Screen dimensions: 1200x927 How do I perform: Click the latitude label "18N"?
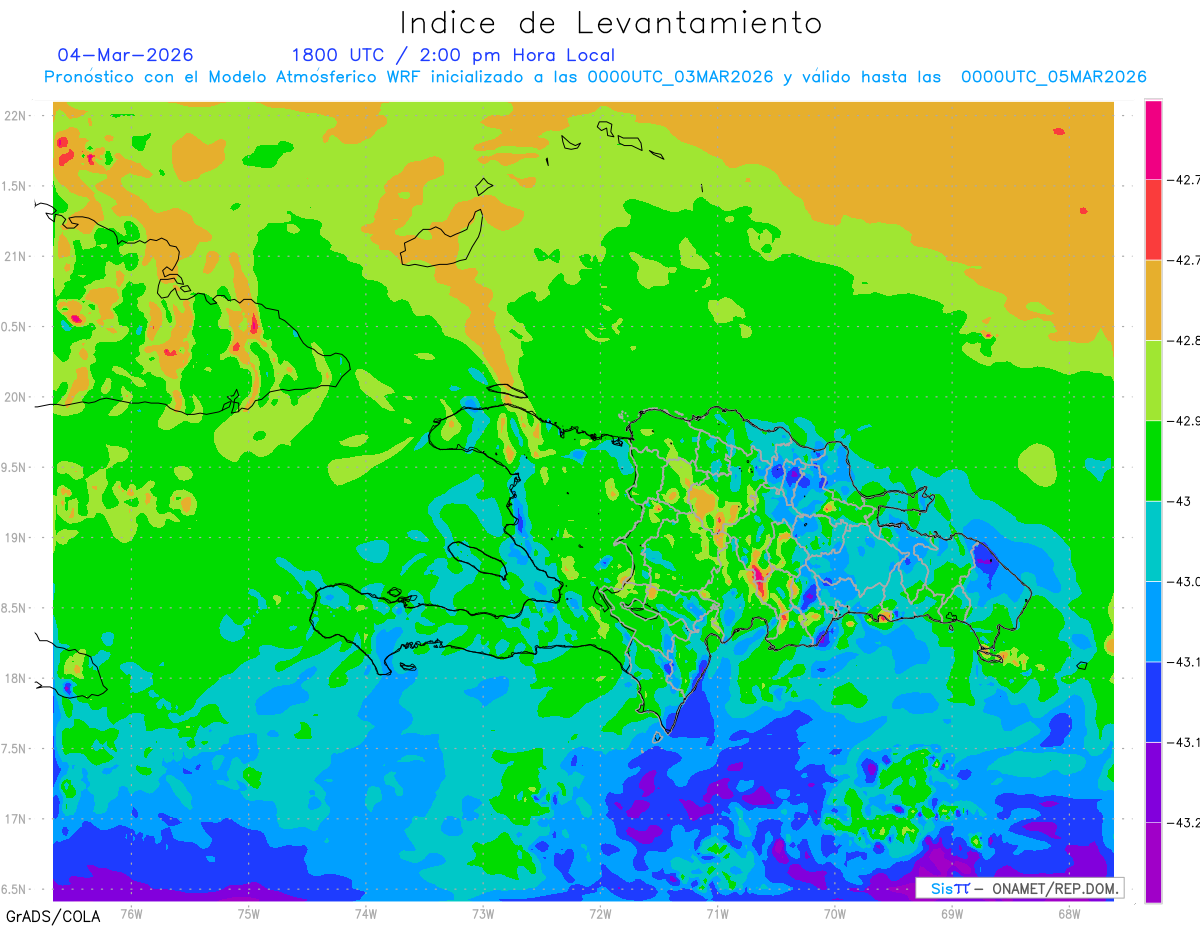tap(16, 678)
